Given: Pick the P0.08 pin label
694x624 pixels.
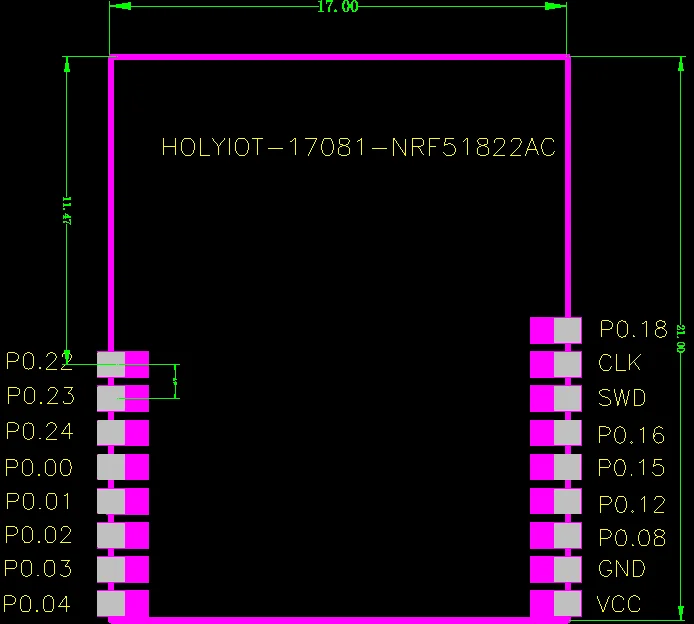Looking at the screenshot, I should 632,538.
